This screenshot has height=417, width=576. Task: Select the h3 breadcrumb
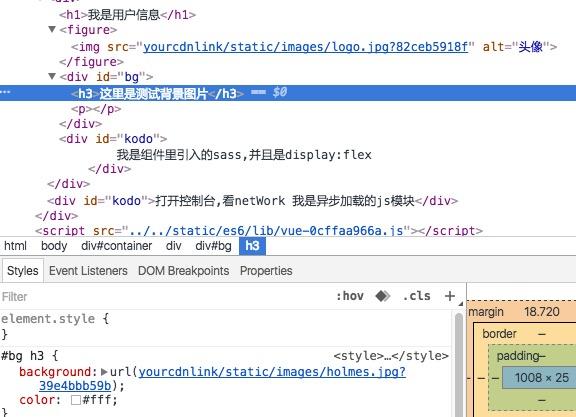point(252,246)
